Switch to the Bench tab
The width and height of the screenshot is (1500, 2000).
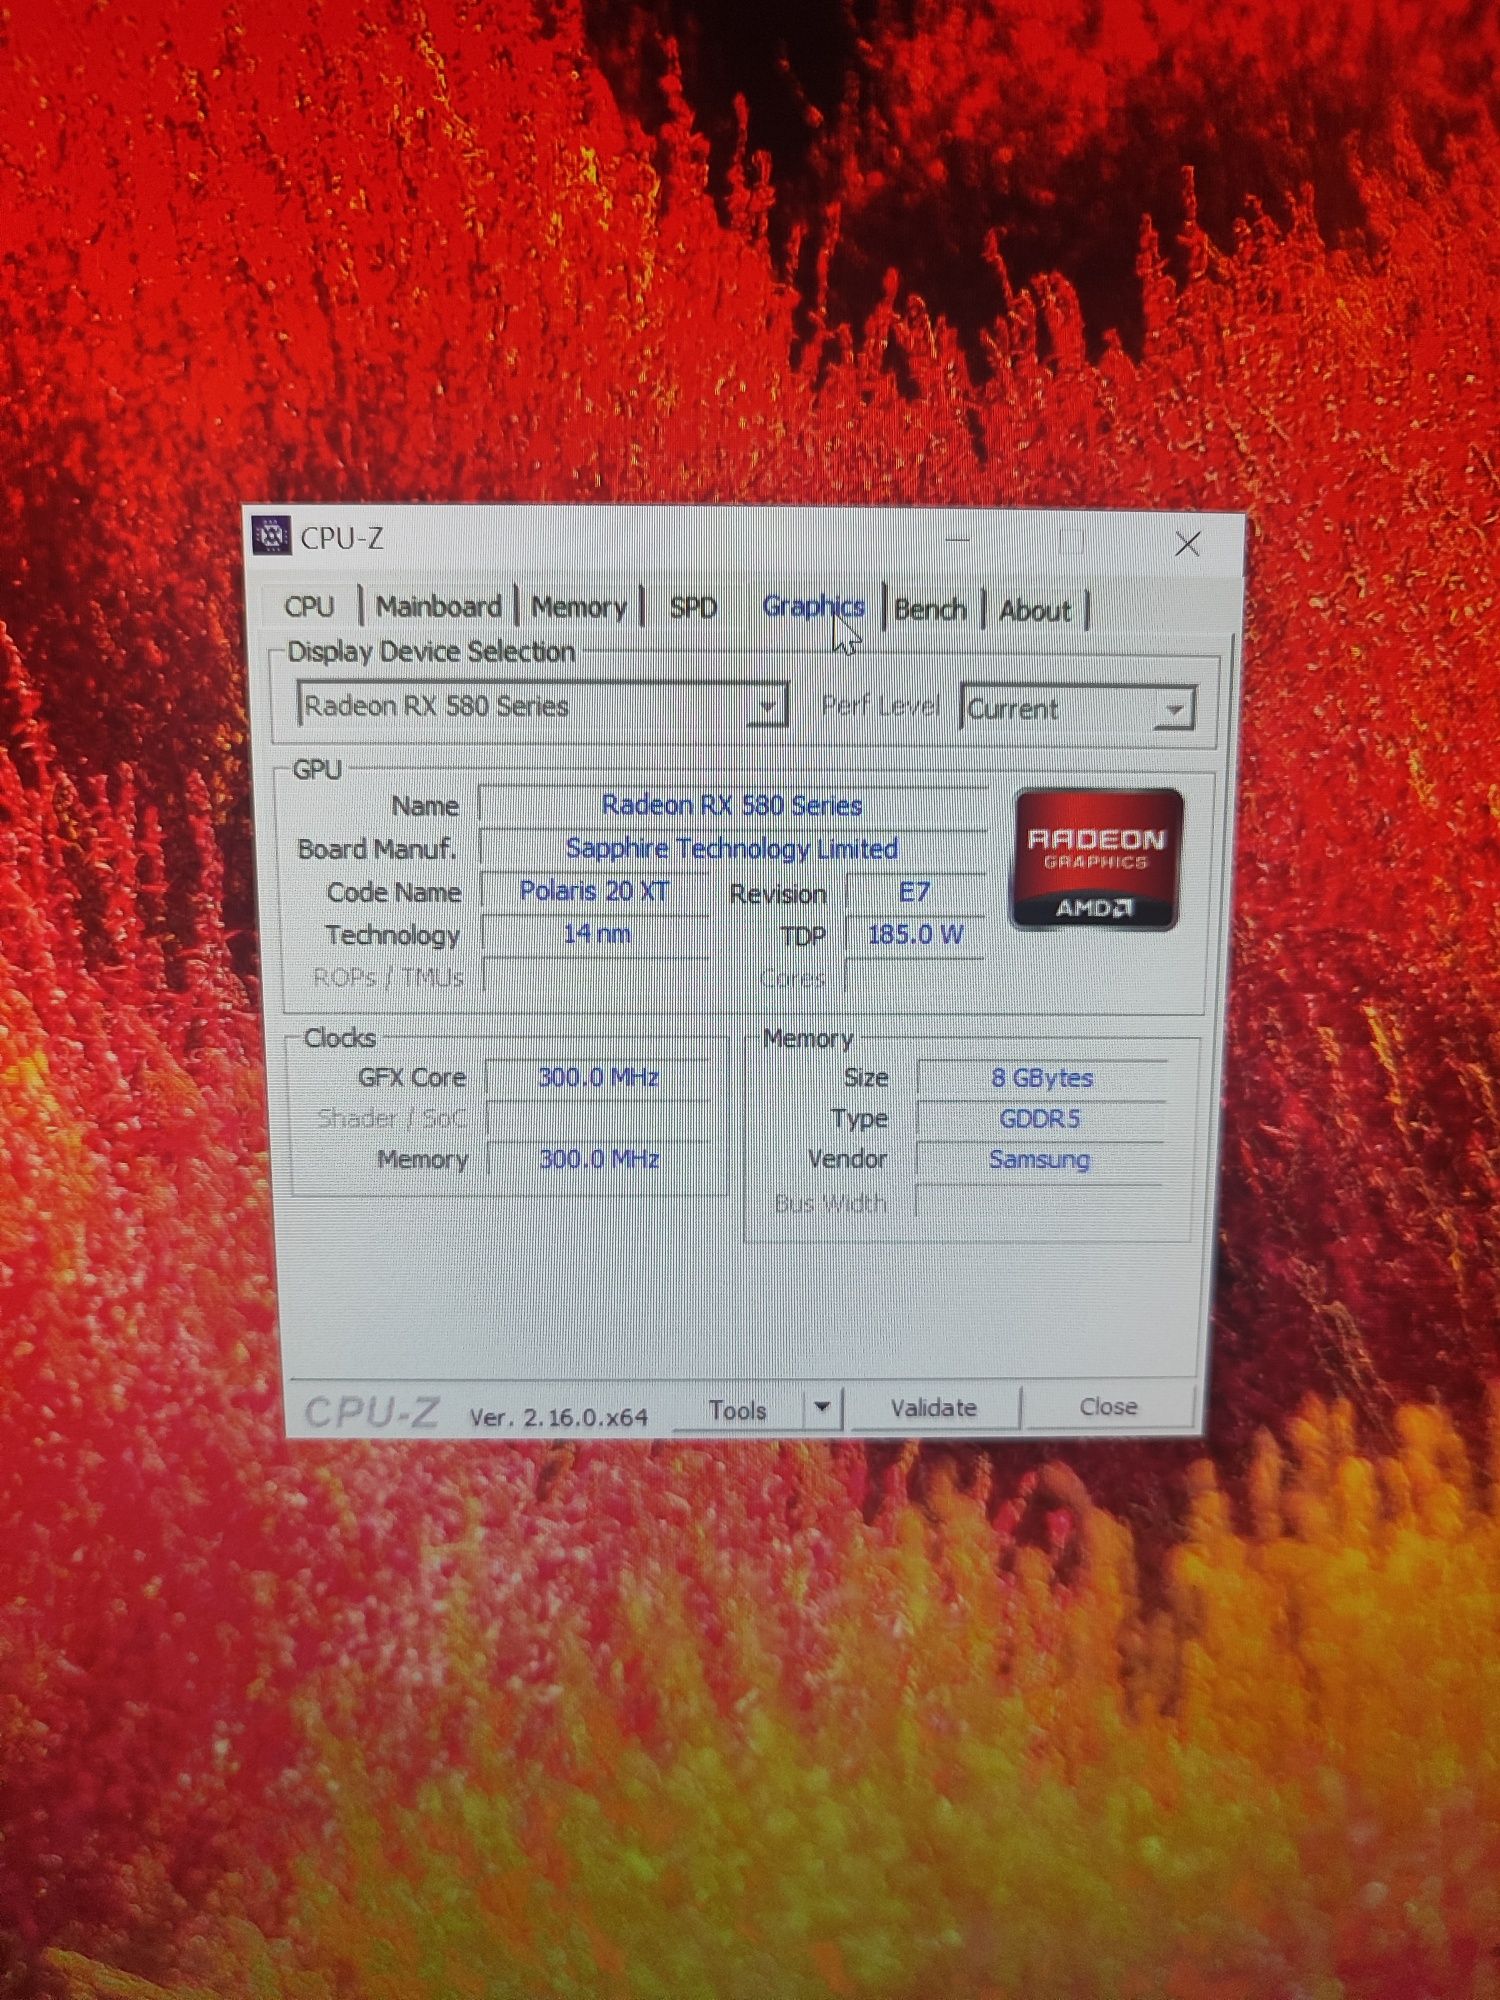(930, 609)
